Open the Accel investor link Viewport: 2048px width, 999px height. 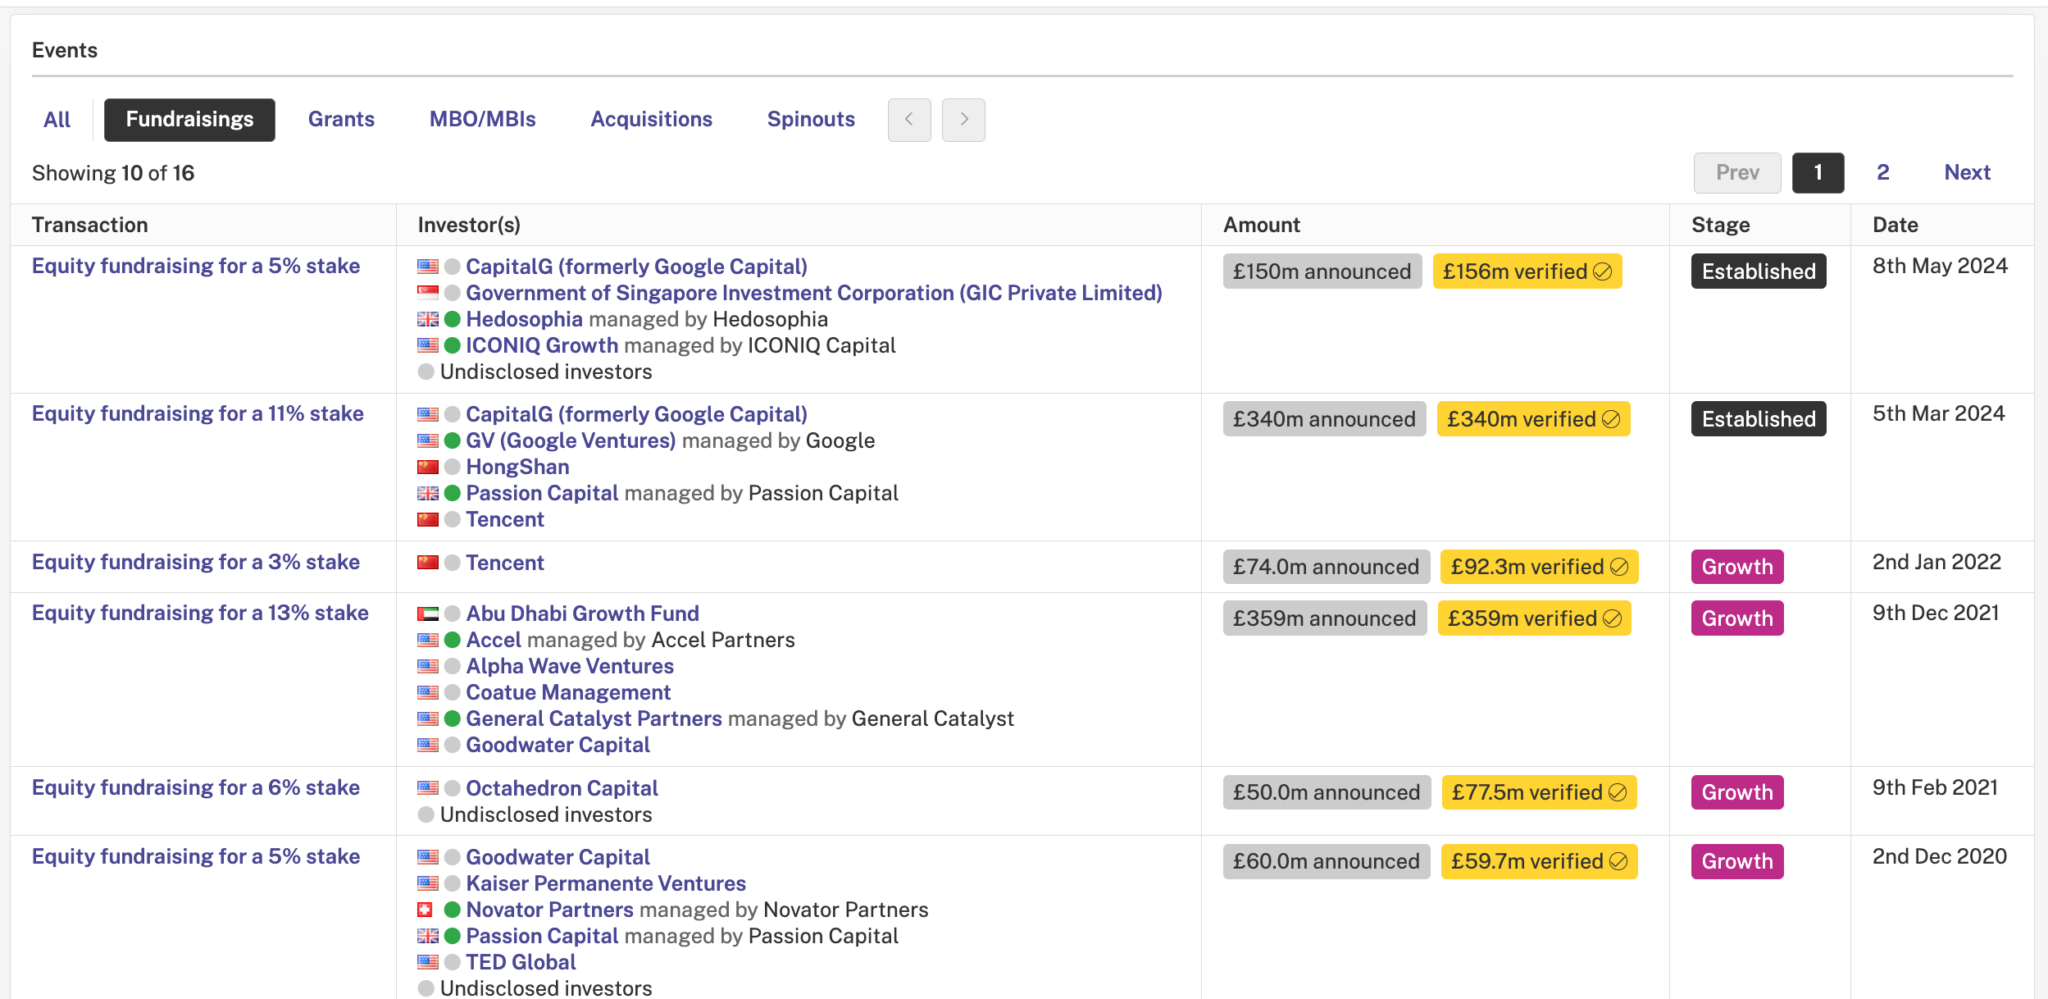tap(494, 640)
